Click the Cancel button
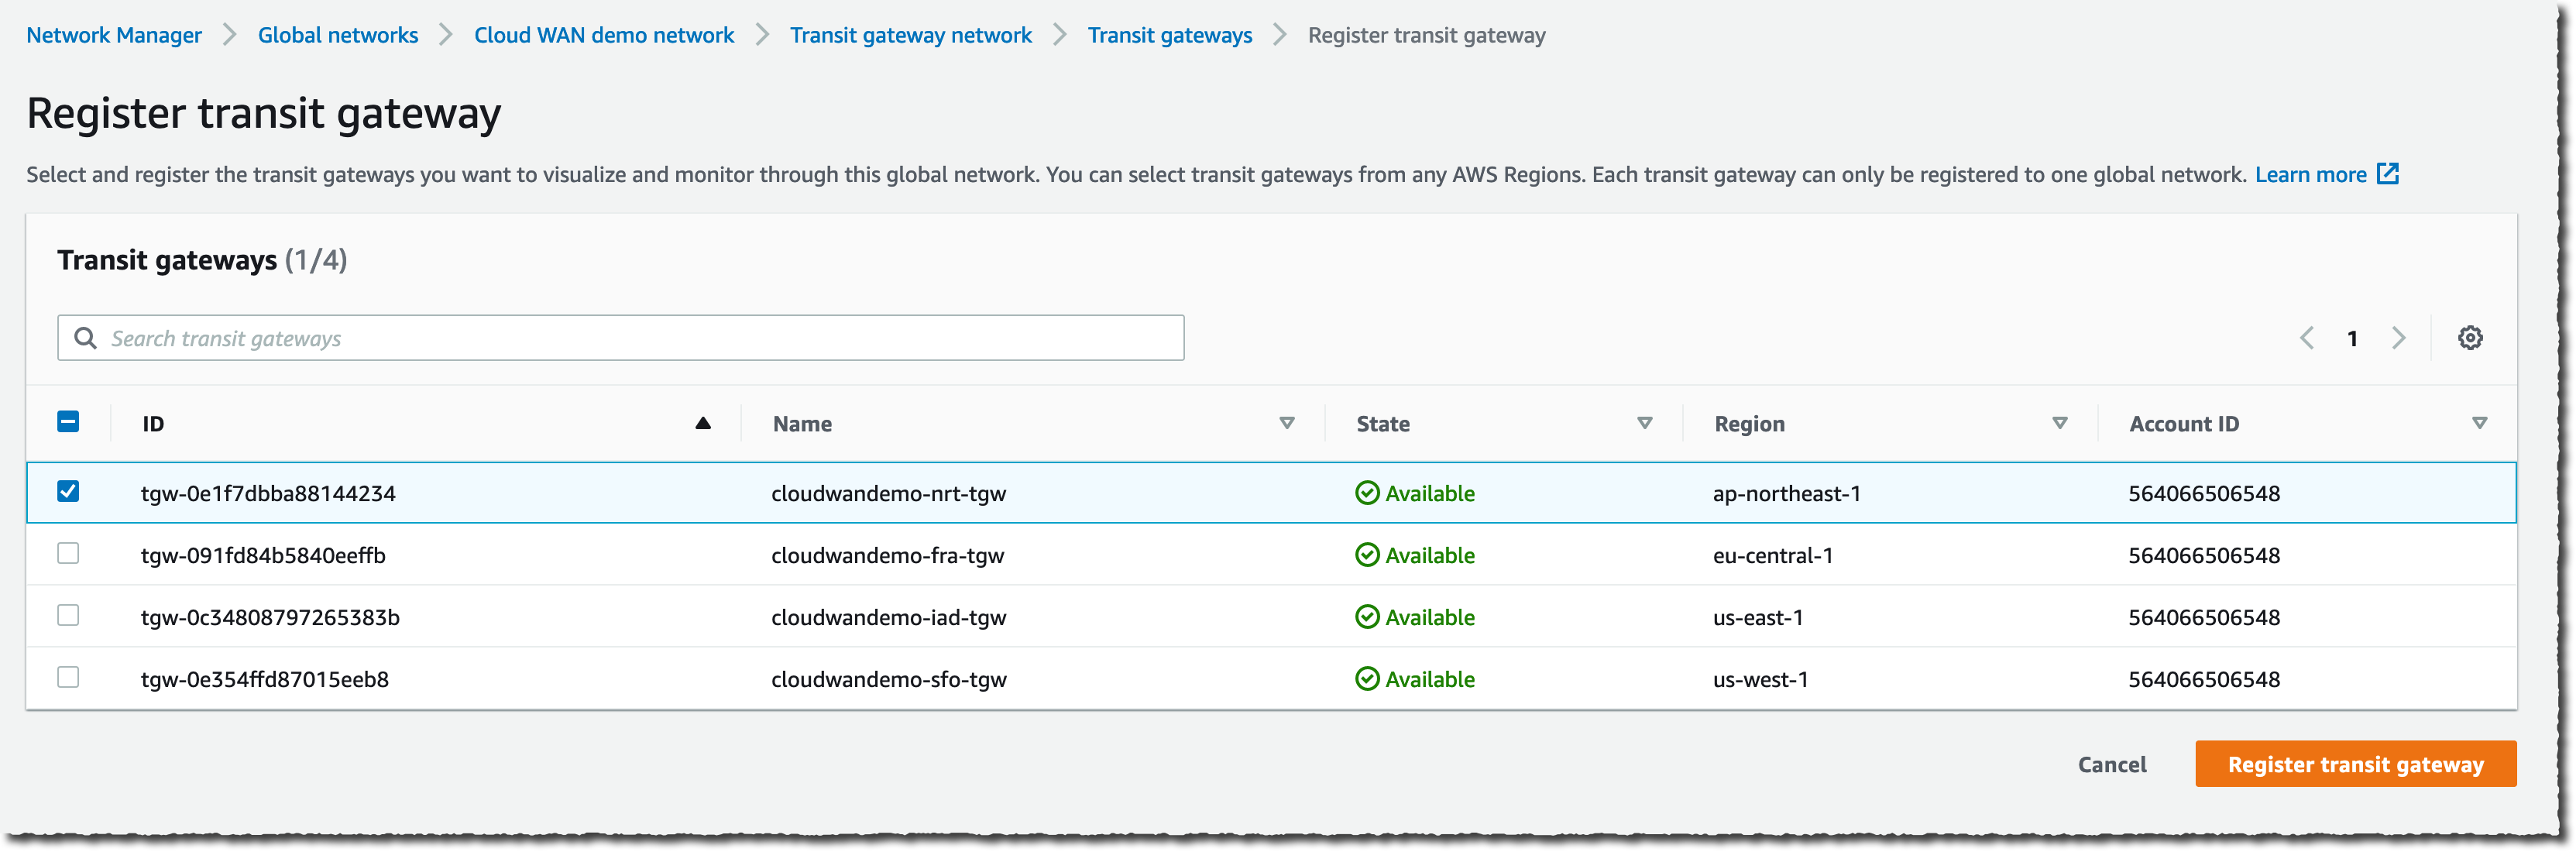 2111,764
